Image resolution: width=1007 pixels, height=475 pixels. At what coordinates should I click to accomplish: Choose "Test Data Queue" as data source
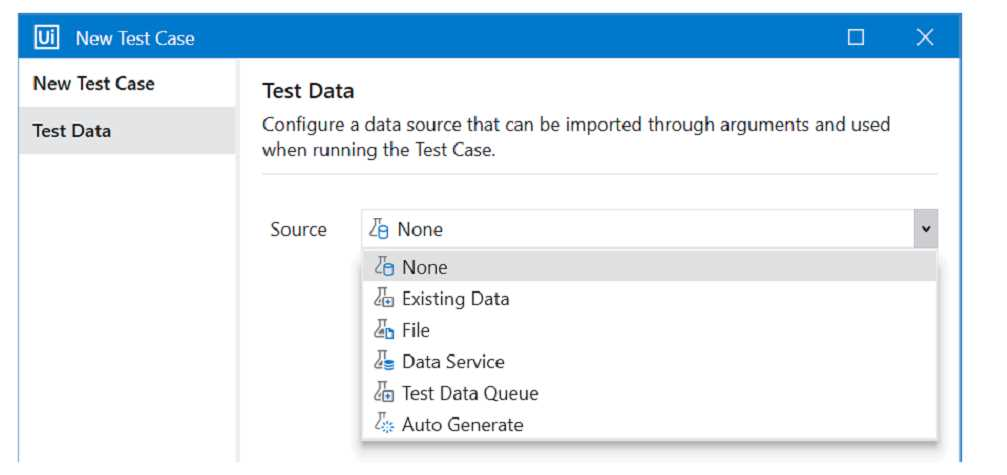click(x=470, y=393)
